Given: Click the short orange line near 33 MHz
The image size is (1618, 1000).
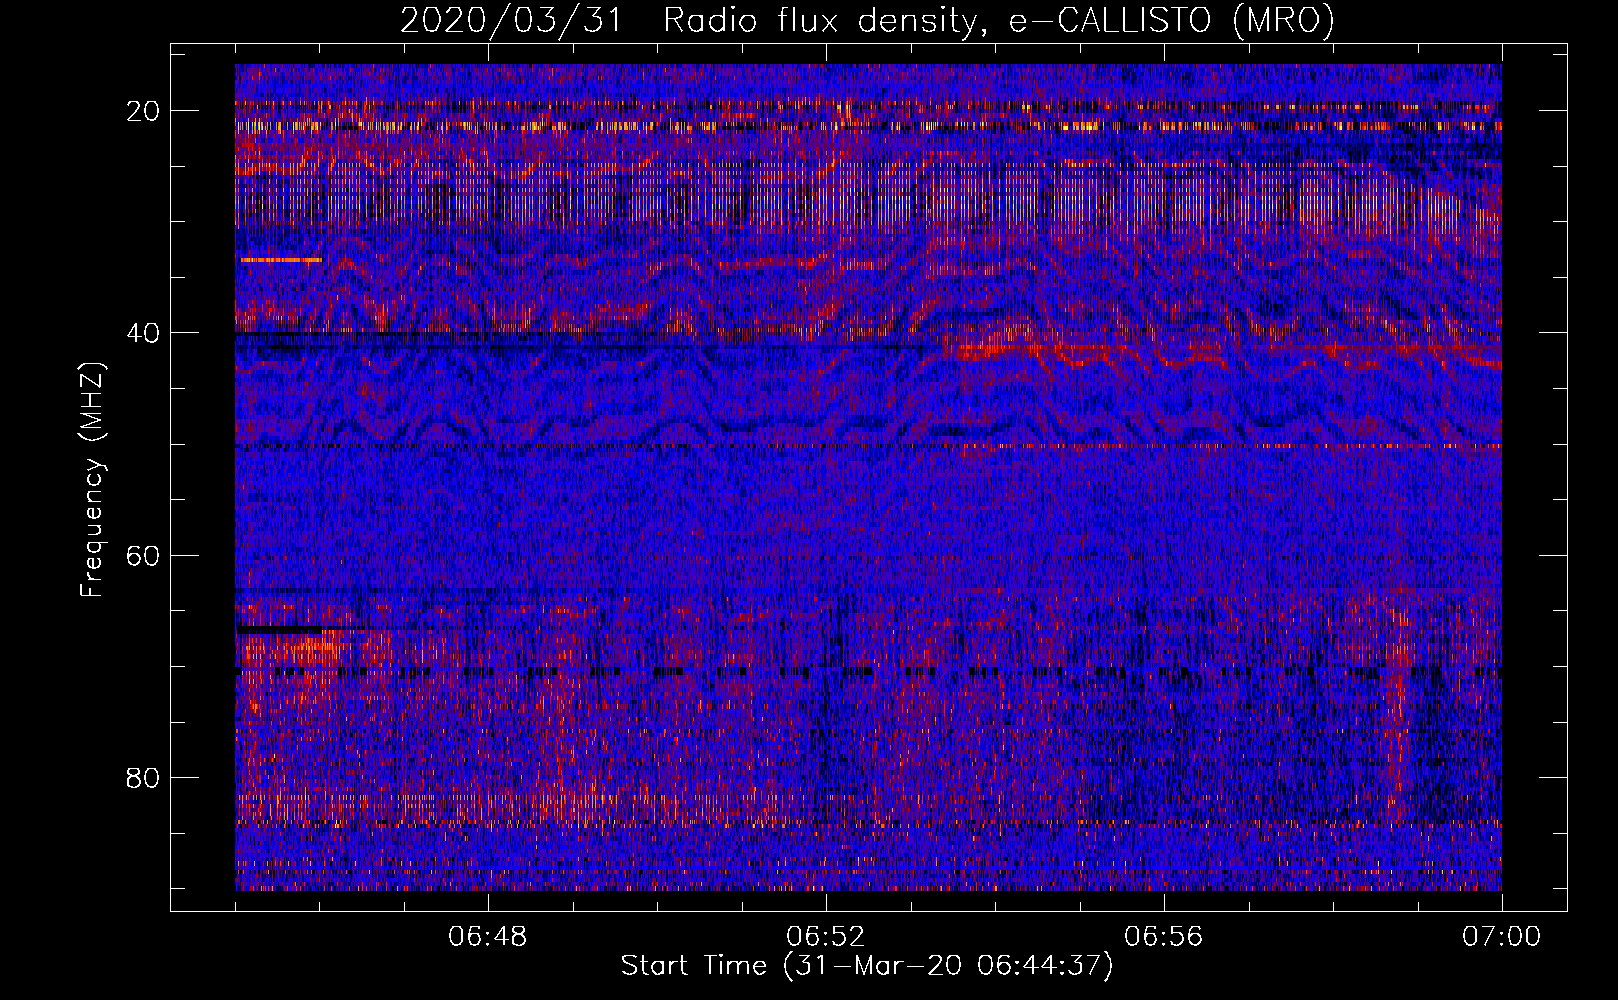Looking at the screenshot, I should 281,260.
